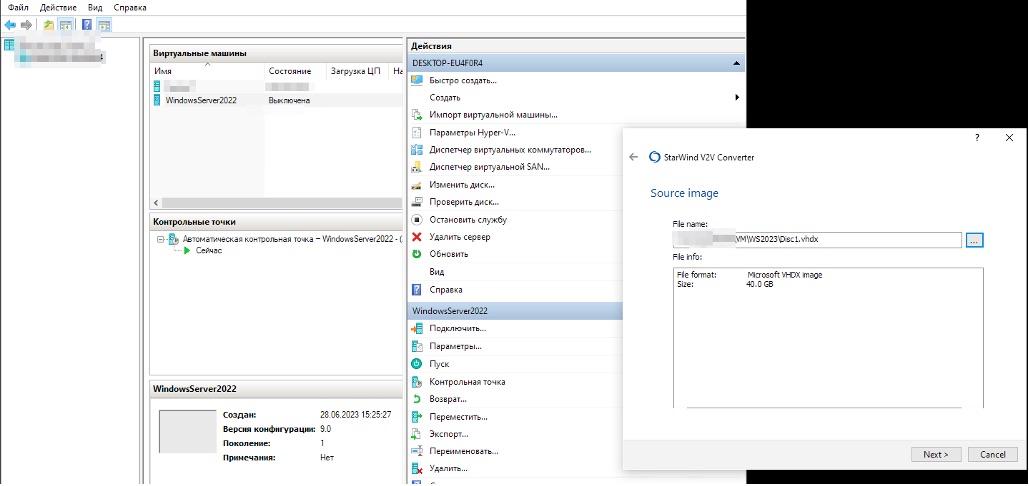Click the back arrow in the Hyper-V toolbar
1029x486 pixels.
(x=10, y=24)
